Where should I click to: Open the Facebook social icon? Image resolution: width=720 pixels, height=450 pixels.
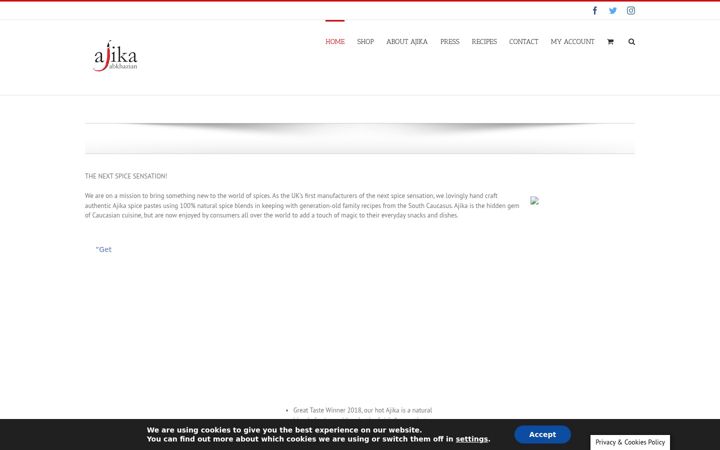click(595, 11)
